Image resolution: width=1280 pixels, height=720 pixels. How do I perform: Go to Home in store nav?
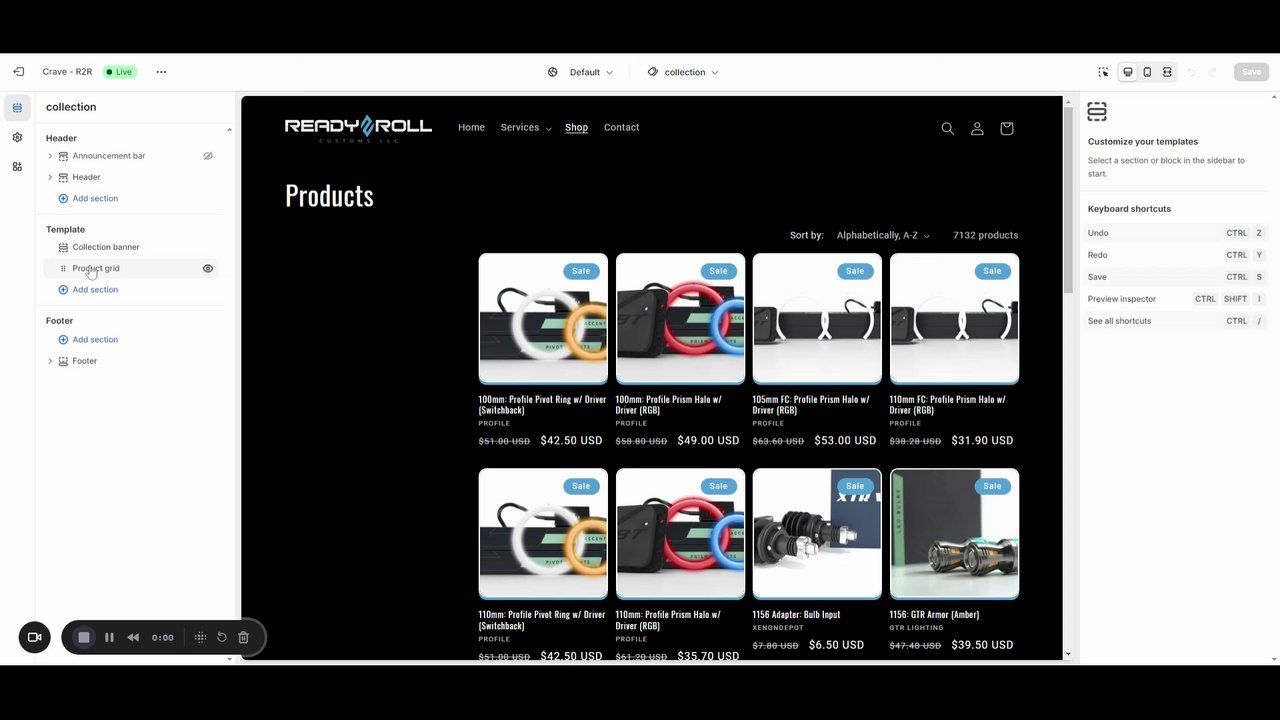(471, 128)
